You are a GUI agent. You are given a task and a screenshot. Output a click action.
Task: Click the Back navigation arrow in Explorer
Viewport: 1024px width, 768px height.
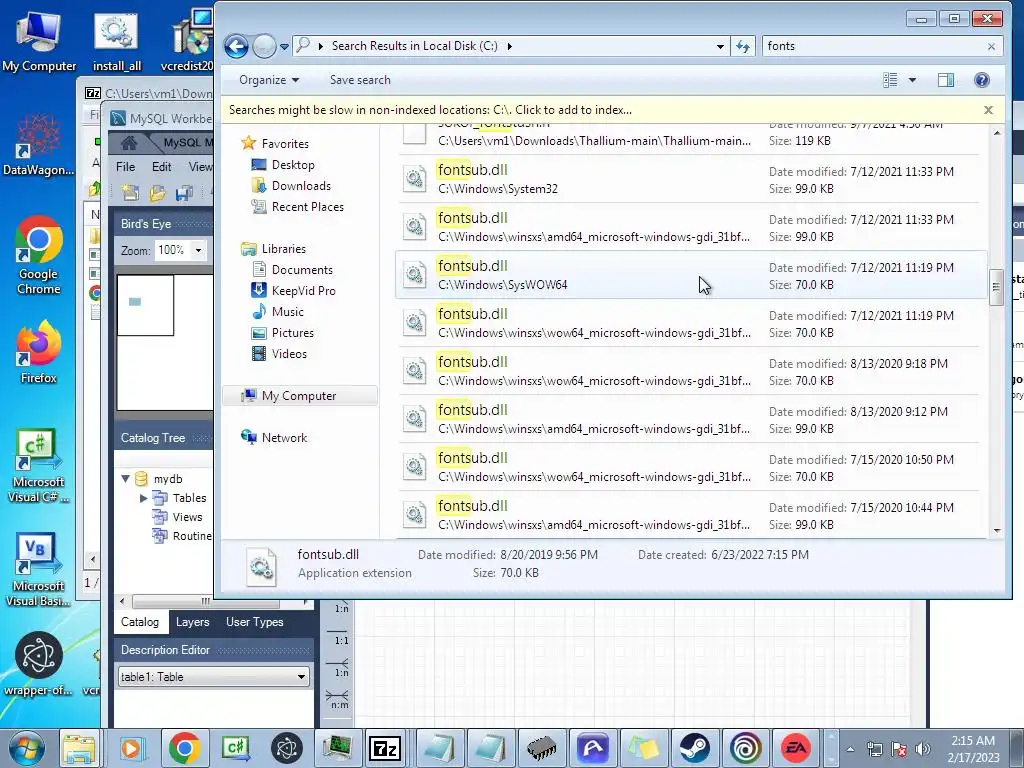pyautogui.click(x=236, y=46)
